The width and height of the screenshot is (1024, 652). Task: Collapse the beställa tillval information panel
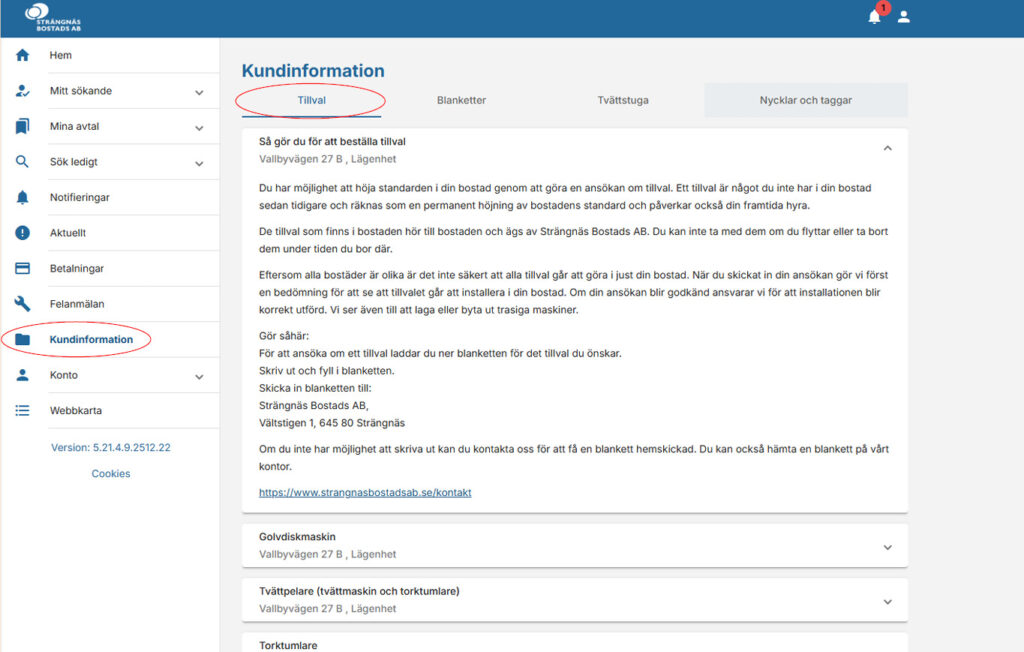pyautogui.click(x=887, y=146)
